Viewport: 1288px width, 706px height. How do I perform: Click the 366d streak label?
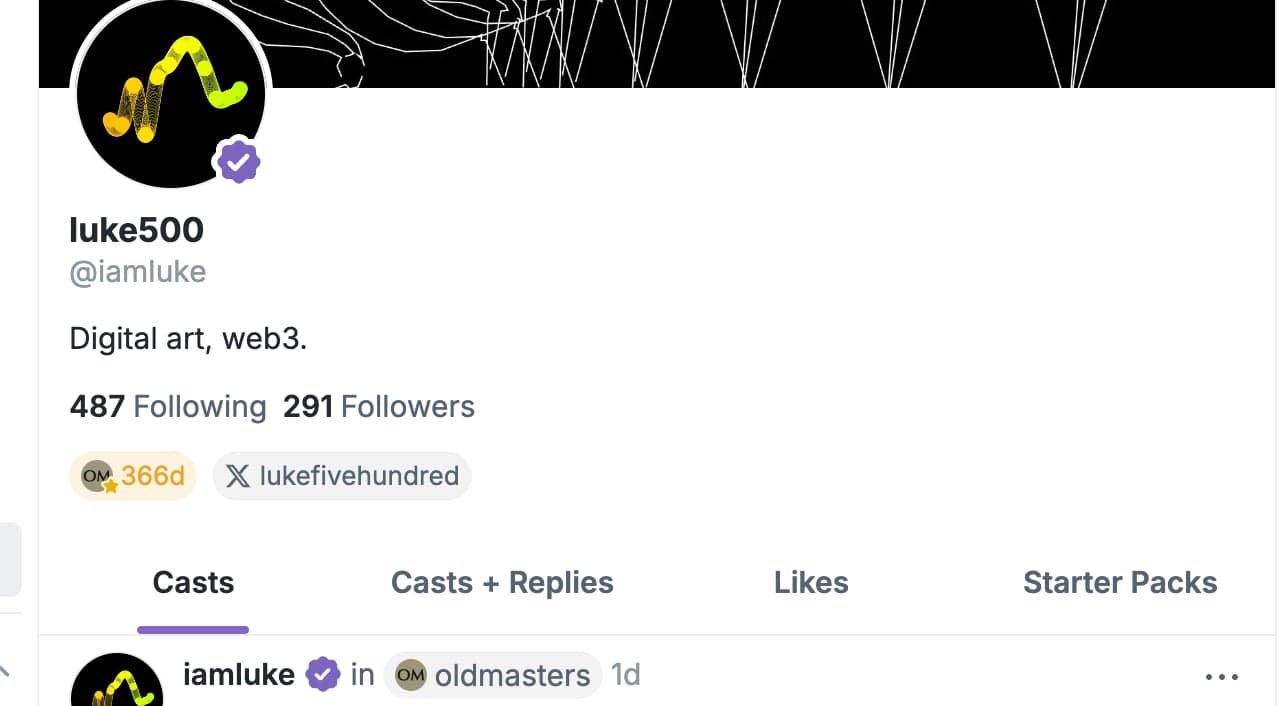tap(153, 476)
